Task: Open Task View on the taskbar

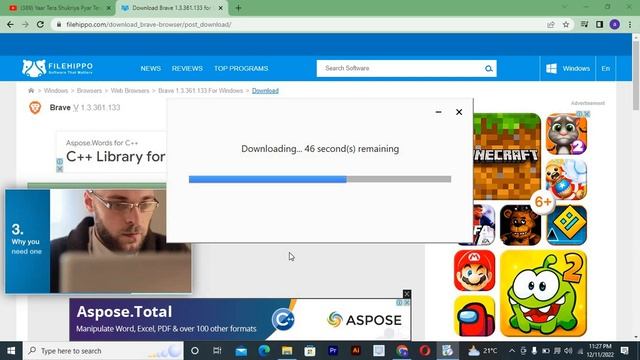Action: coord(217,351)
